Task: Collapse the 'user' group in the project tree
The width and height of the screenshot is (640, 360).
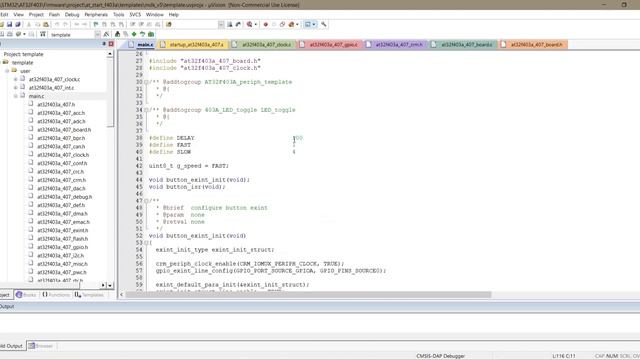Action: coord(7,71)
